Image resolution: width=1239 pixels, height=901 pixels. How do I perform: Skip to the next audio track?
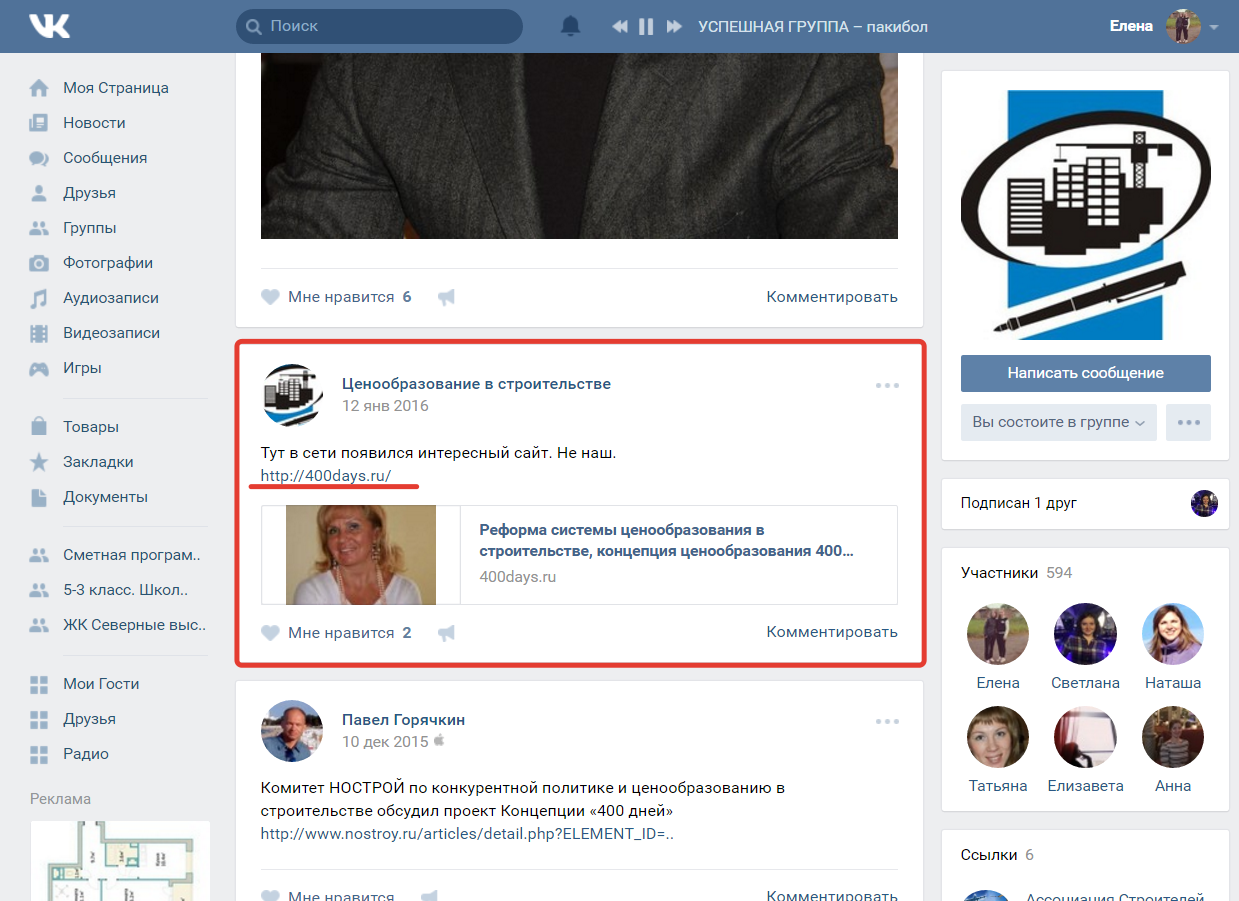point(674,27)
